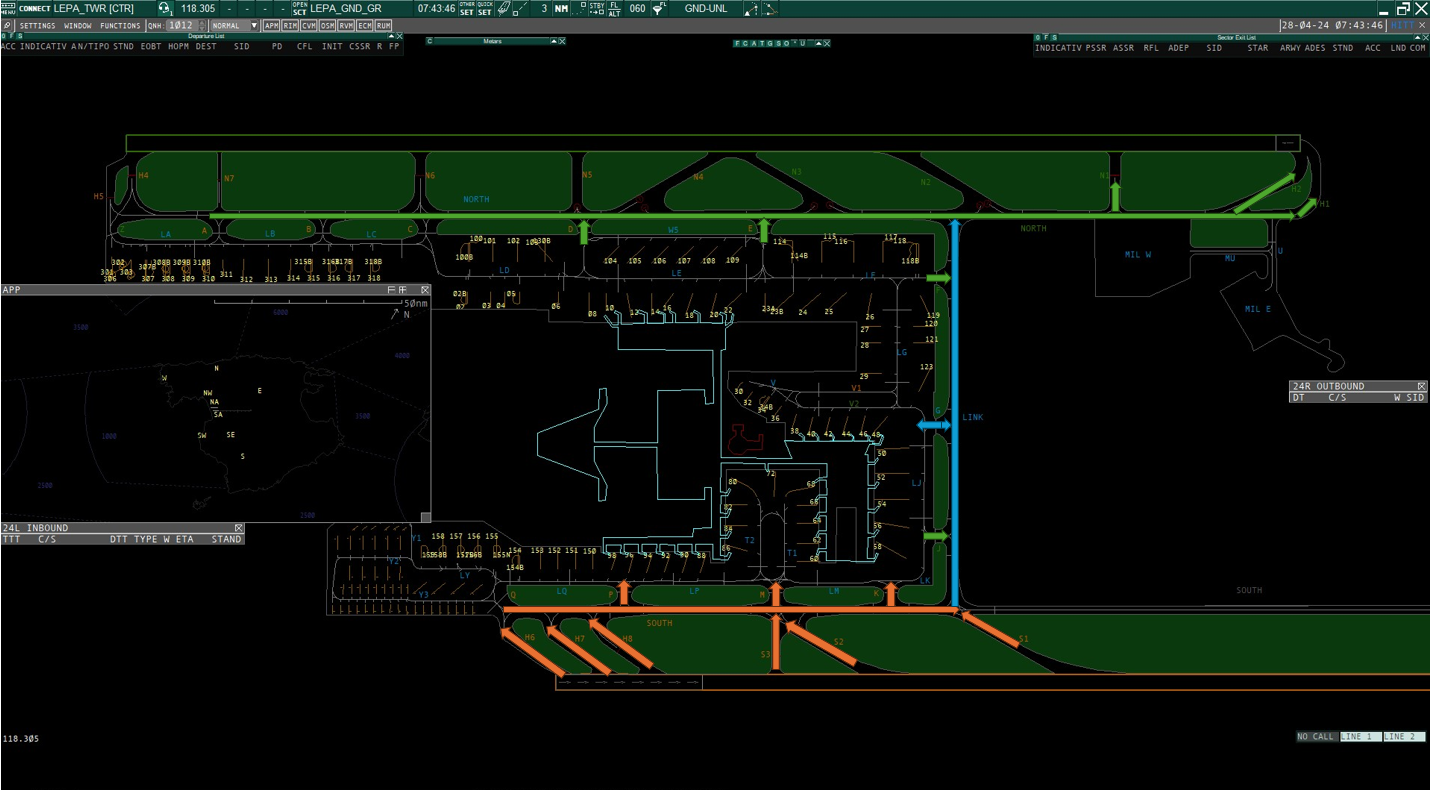Close the Metars panel
Image resolution: width=1431 pixels, height=790 pixels.
tap(562, 41)
